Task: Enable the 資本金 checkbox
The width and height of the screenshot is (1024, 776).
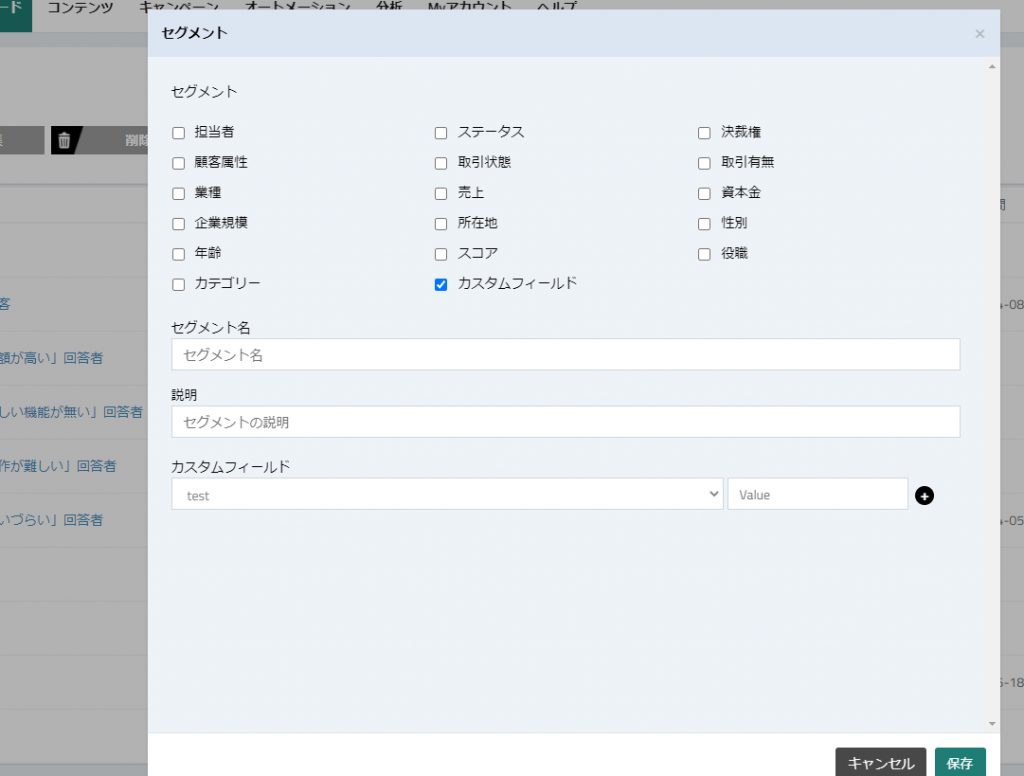Action: (704, 193)
